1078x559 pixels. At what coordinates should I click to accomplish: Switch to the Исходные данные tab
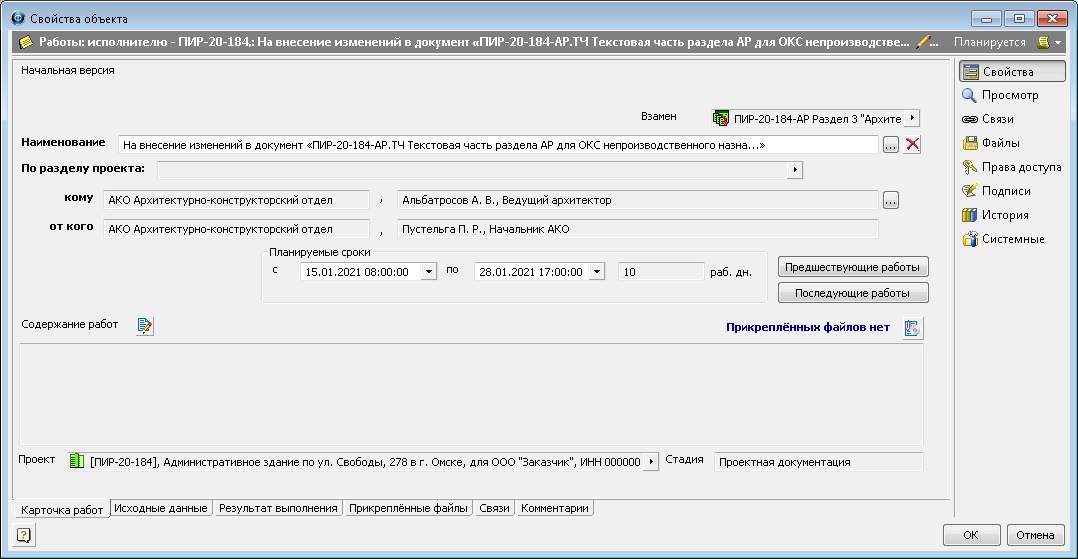(x=160, y=508)
